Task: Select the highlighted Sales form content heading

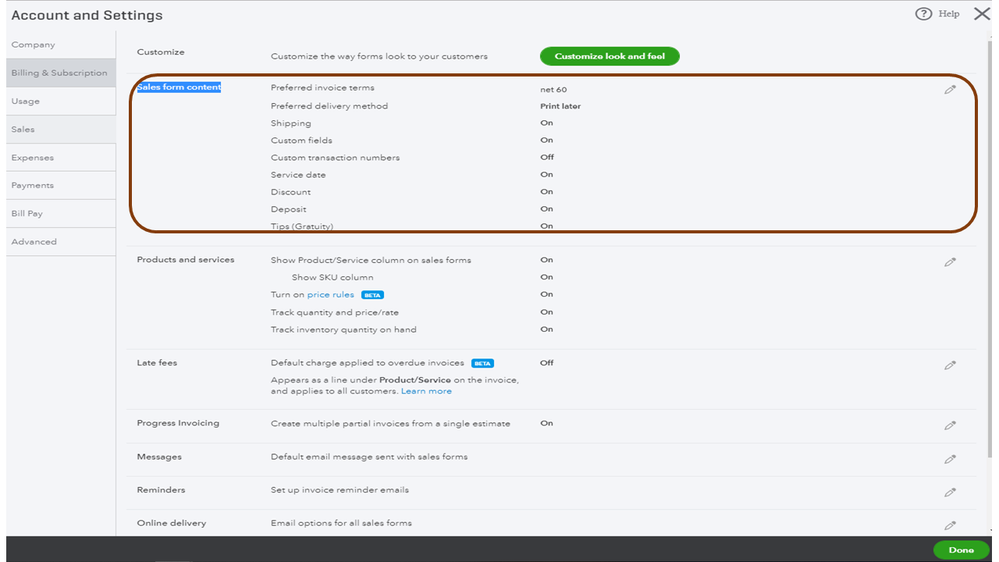Action: click(179, 87)
